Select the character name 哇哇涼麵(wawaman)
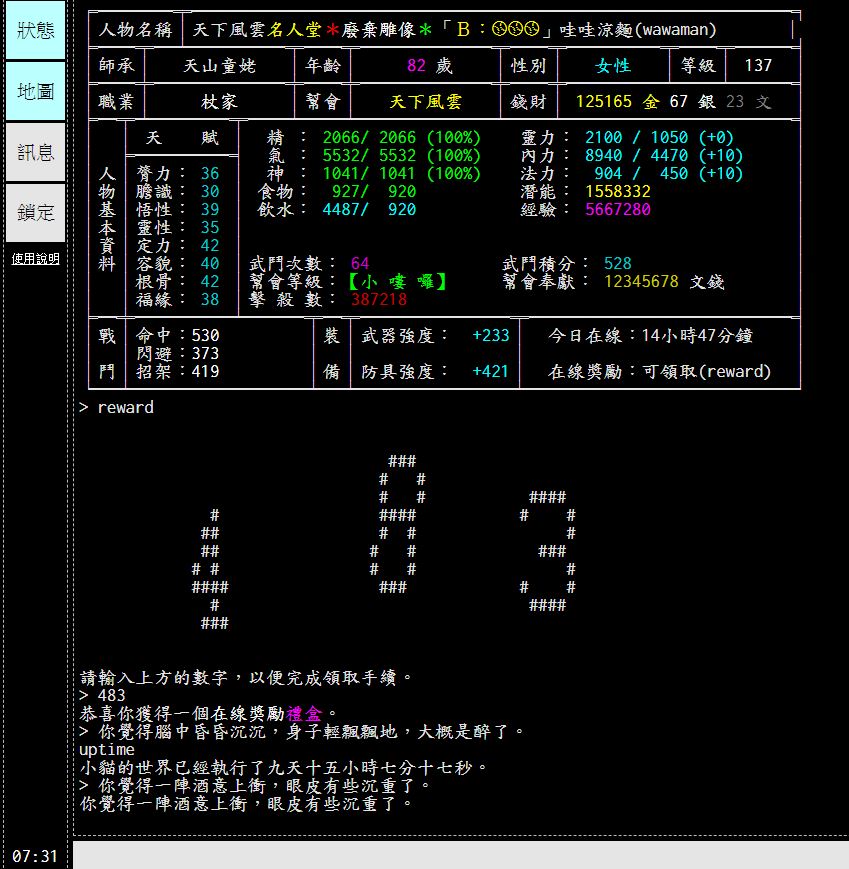This screenshot has height=869, width=849. (637, 29)
